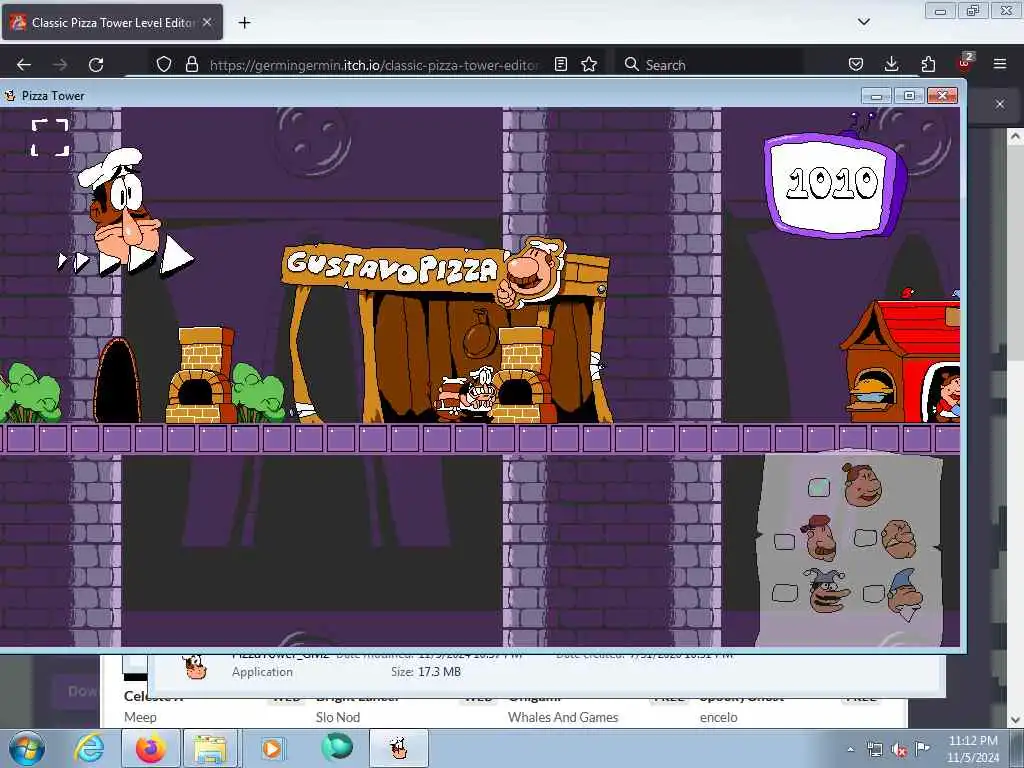
Task: Close the side panel with X button
Action: click(x=1000, y=104)
